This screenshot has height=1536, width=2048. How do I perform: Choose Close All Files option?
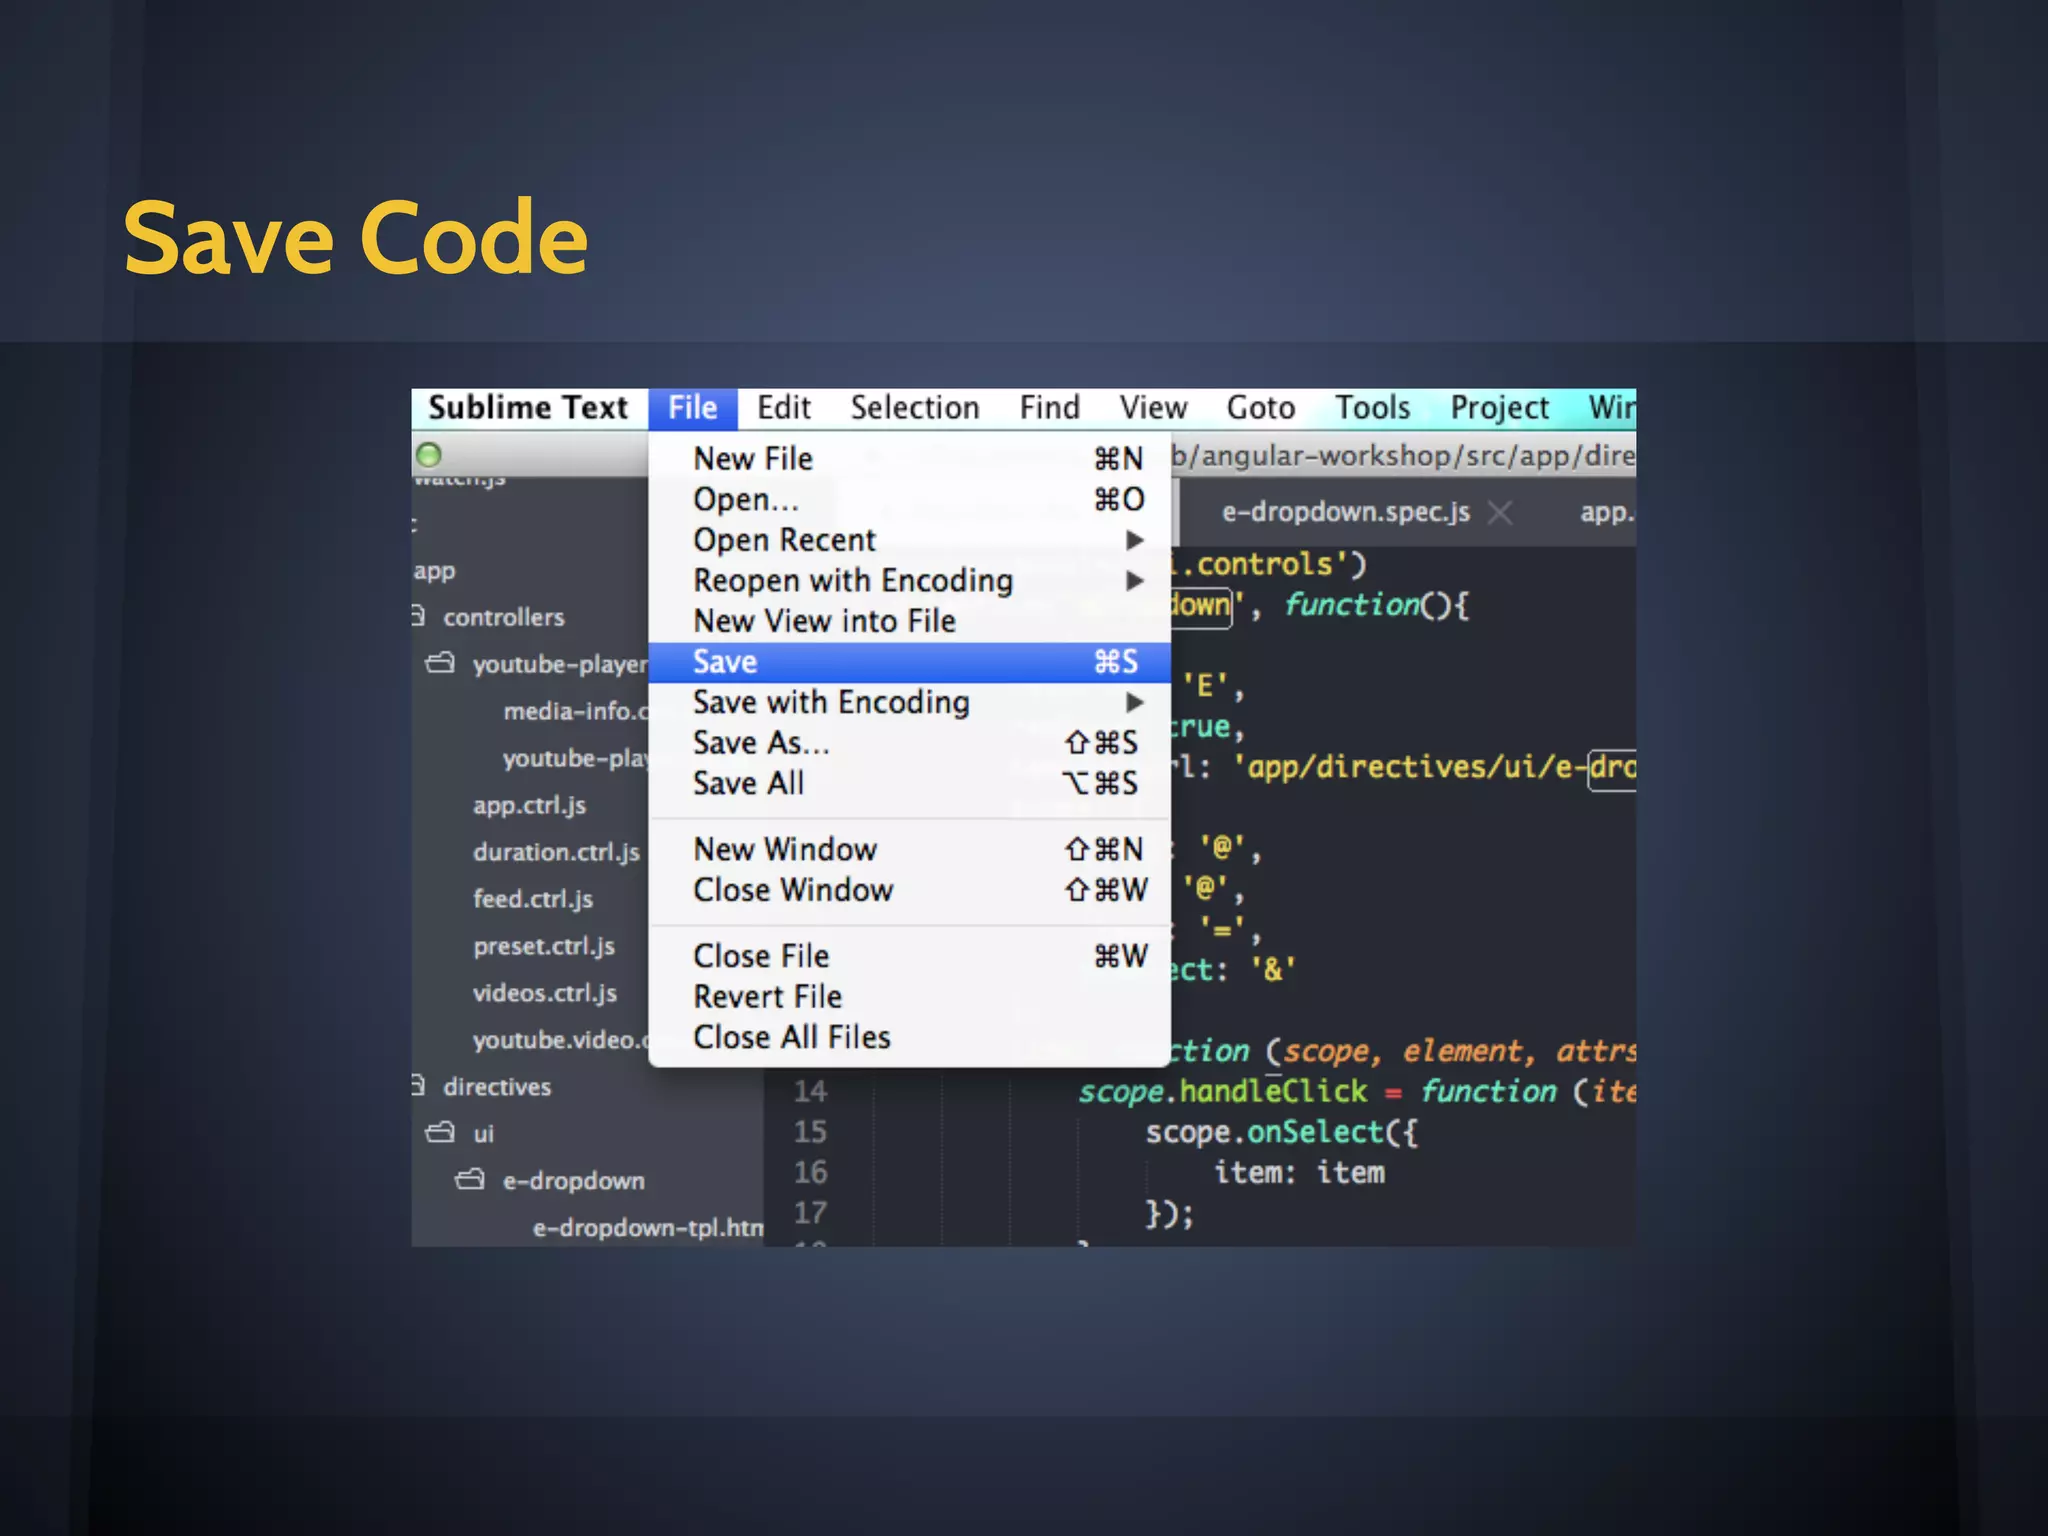(791, 1037)
